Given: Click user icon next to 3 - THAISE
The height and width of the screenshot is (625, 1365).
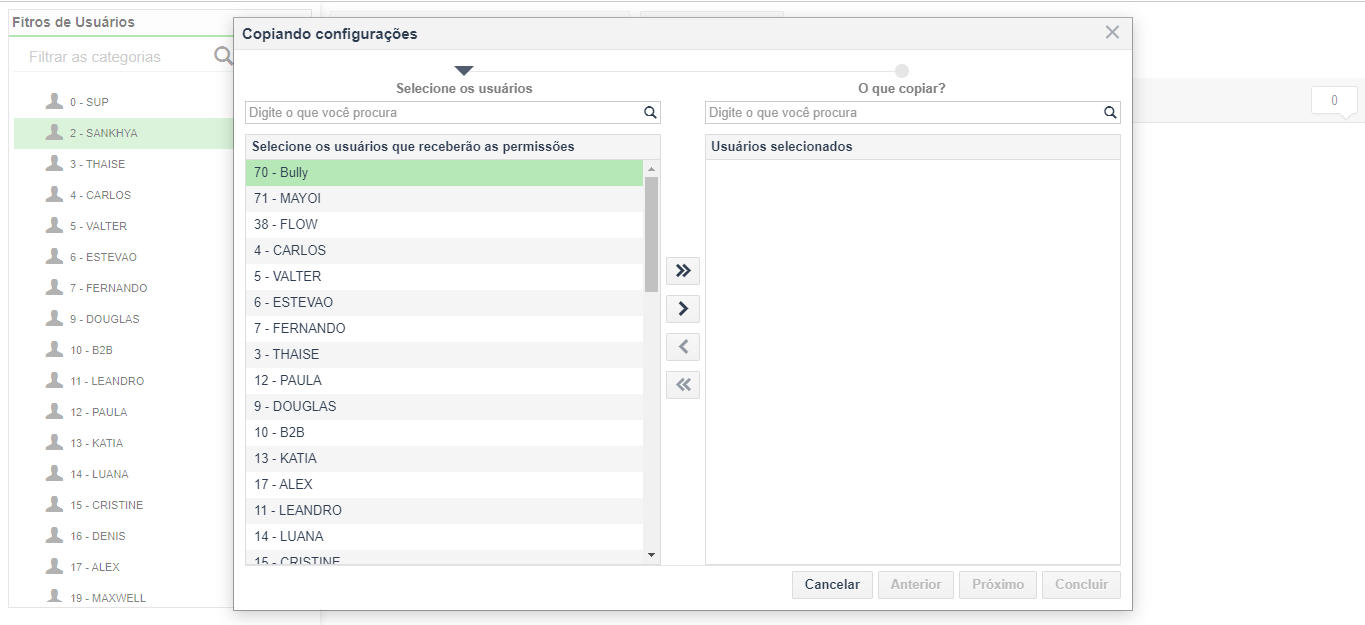Looking at the screenshot, I should click(55, 163).
